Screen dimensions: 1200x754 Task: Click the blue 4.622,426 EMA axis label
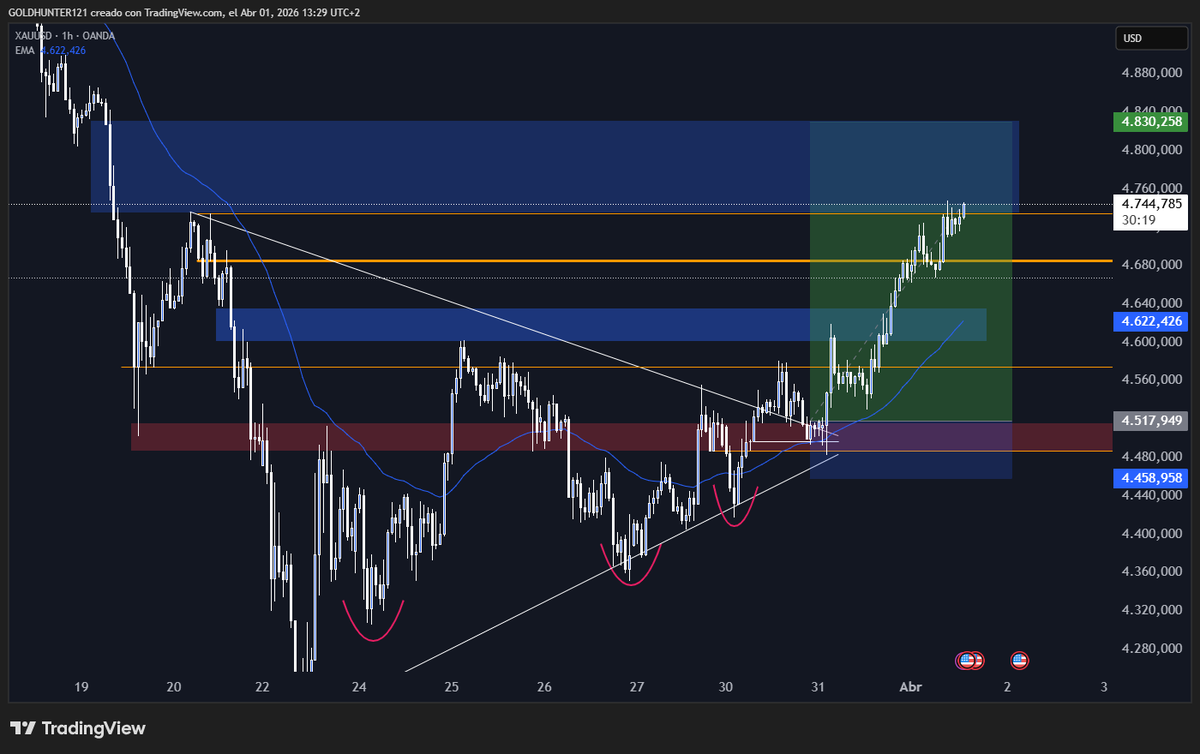tap(1150, 321)
